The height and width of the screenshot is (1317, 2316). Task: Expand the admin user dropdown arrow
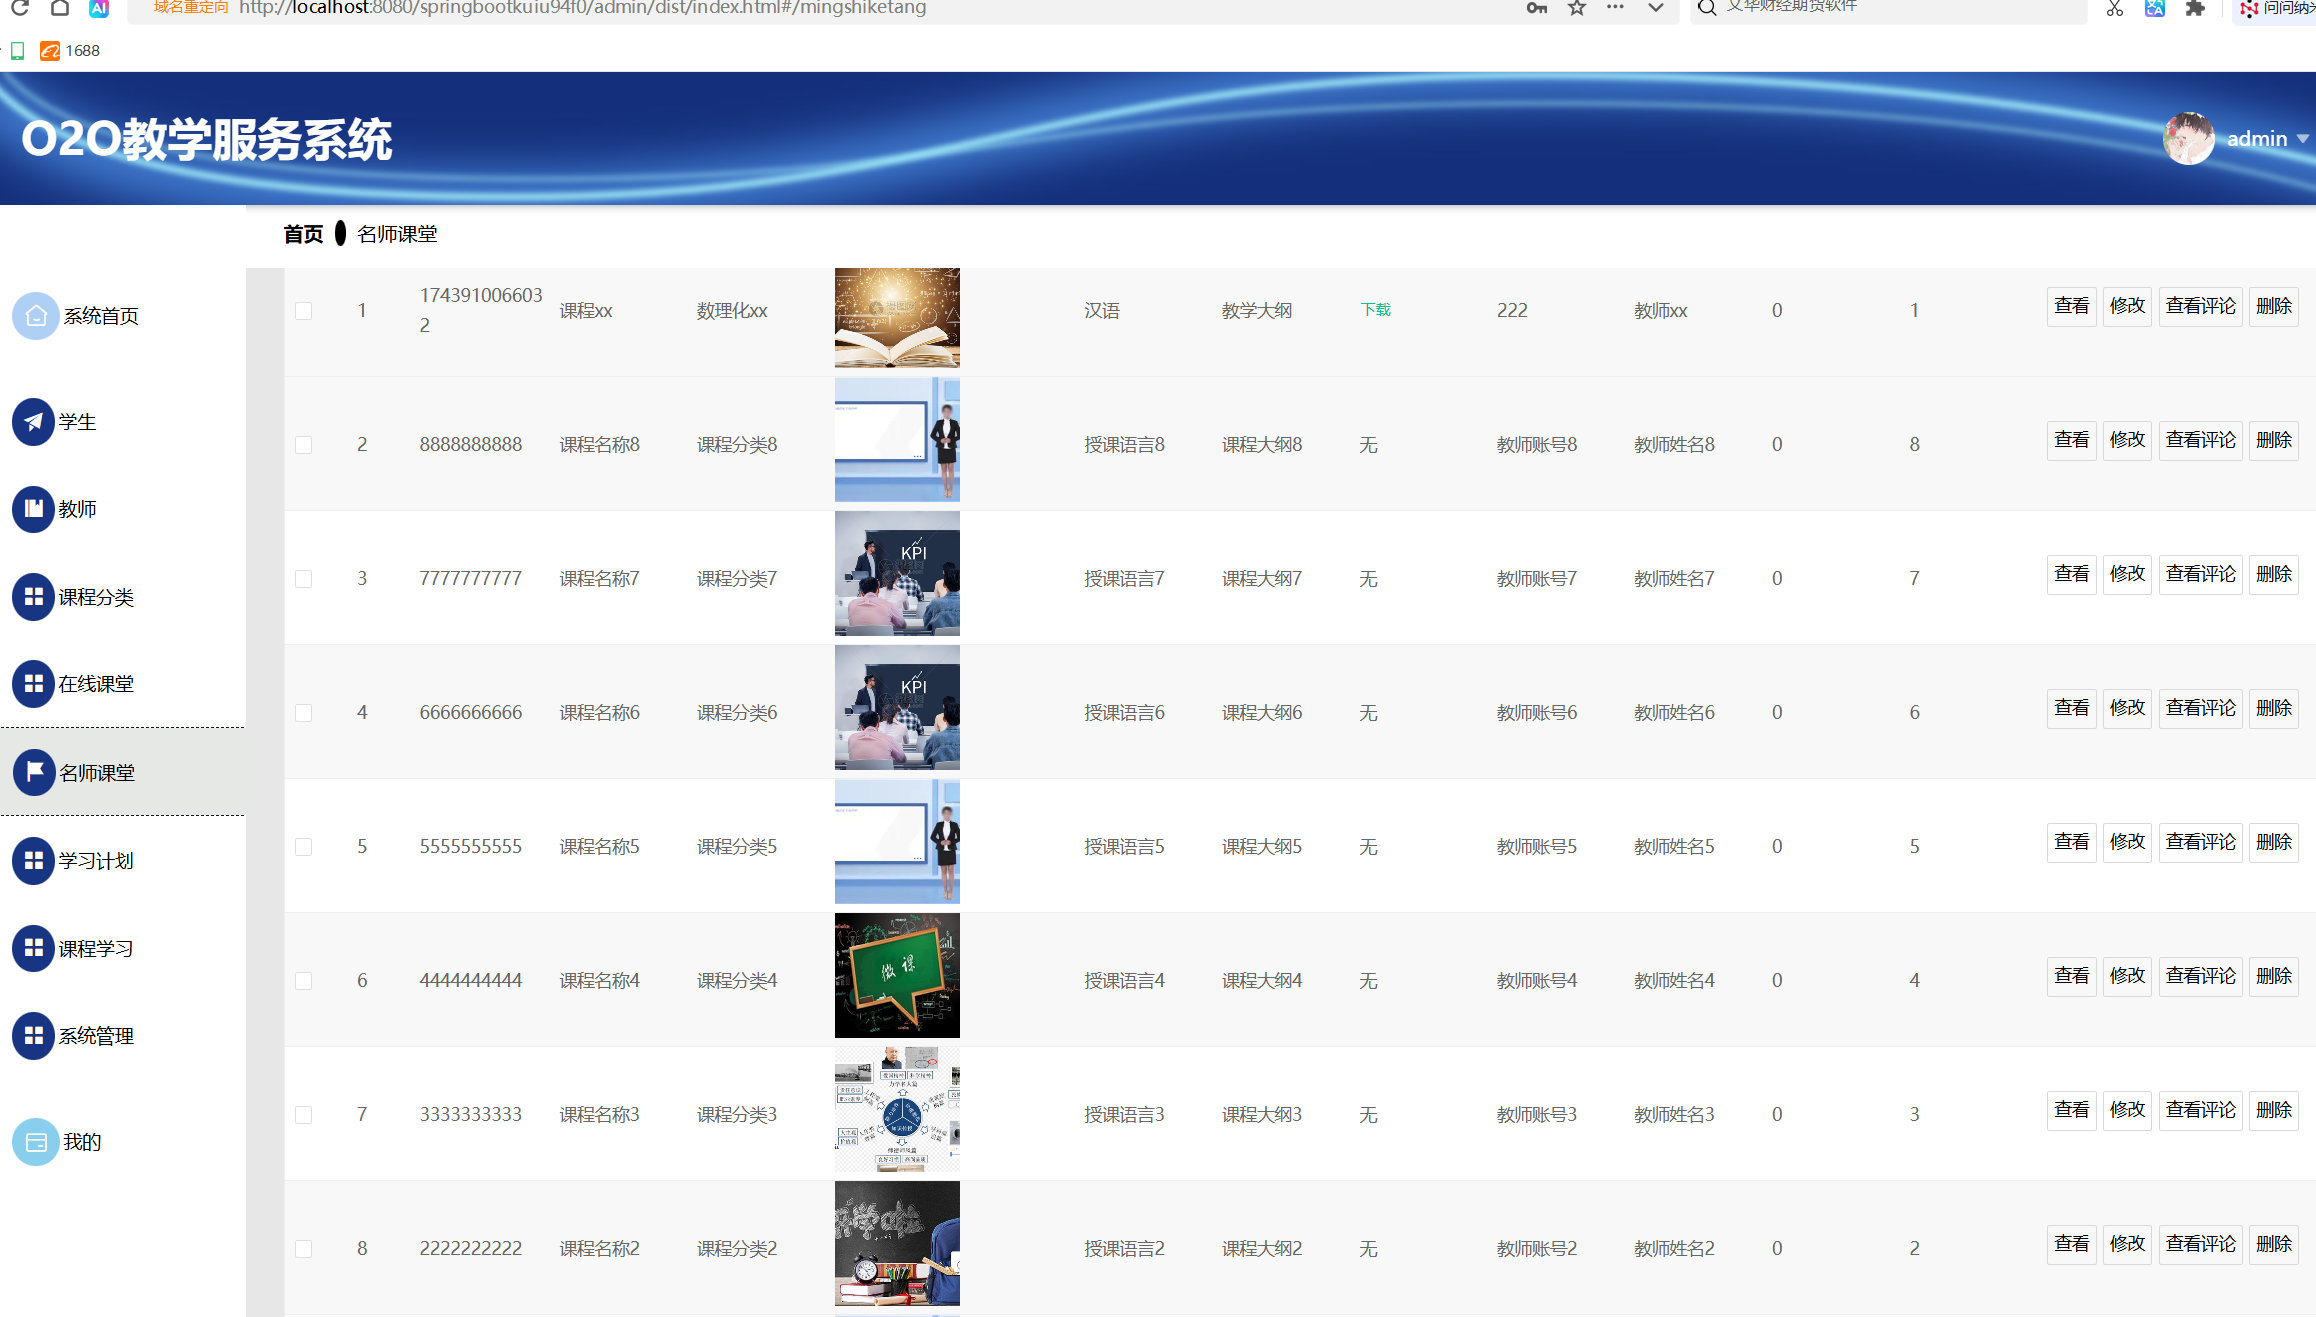[2302, 139]
